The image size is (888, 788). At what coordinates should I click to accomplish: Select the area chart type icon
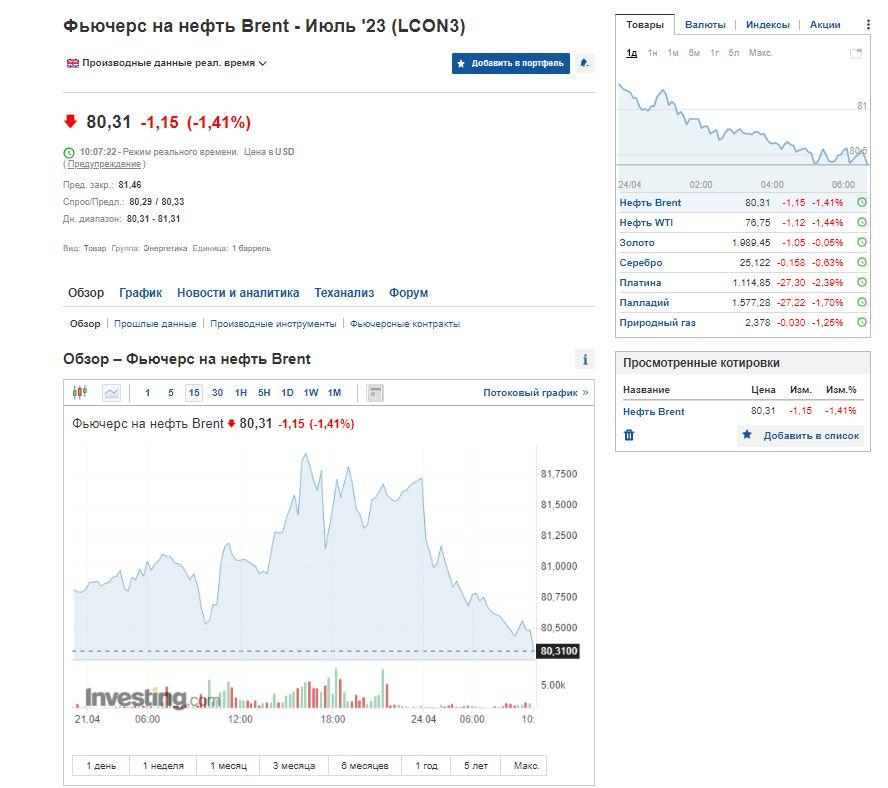112,393
